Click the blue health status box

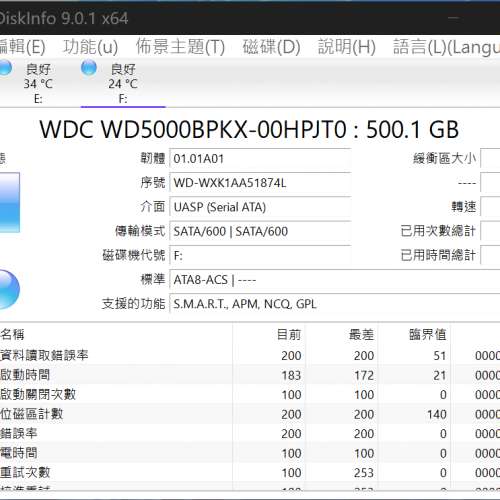(x=10, y=202)
